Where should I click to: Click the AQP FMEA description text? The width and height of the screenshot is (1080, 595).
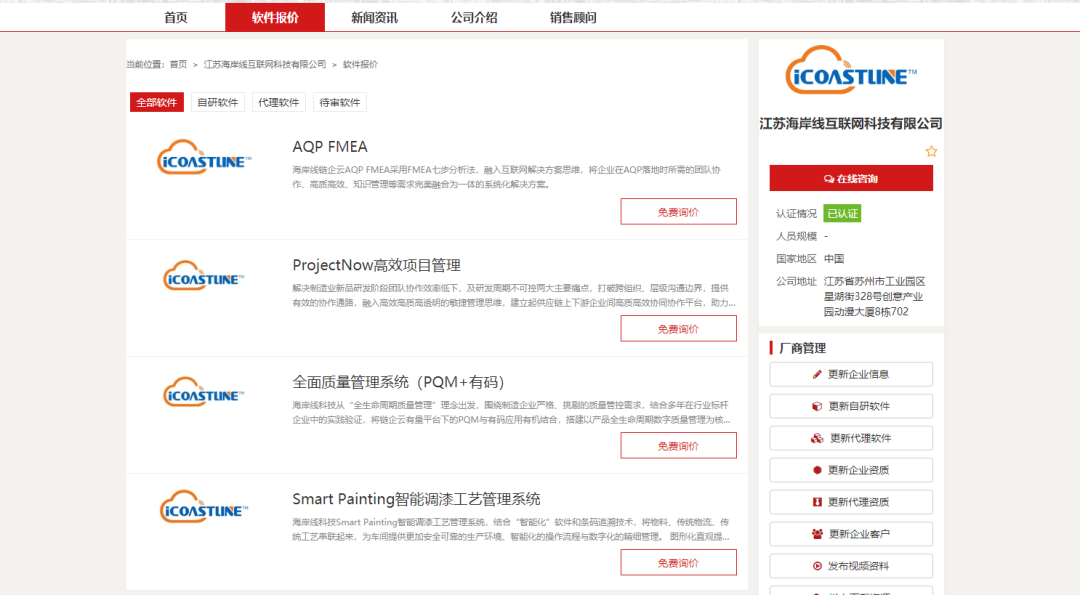[x=506, y=177]
